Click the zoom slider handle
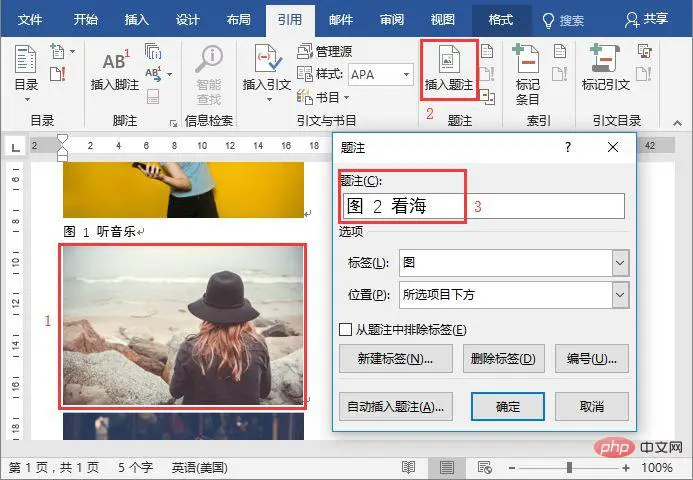Screen dimensions: 693x480 point(569,467)
